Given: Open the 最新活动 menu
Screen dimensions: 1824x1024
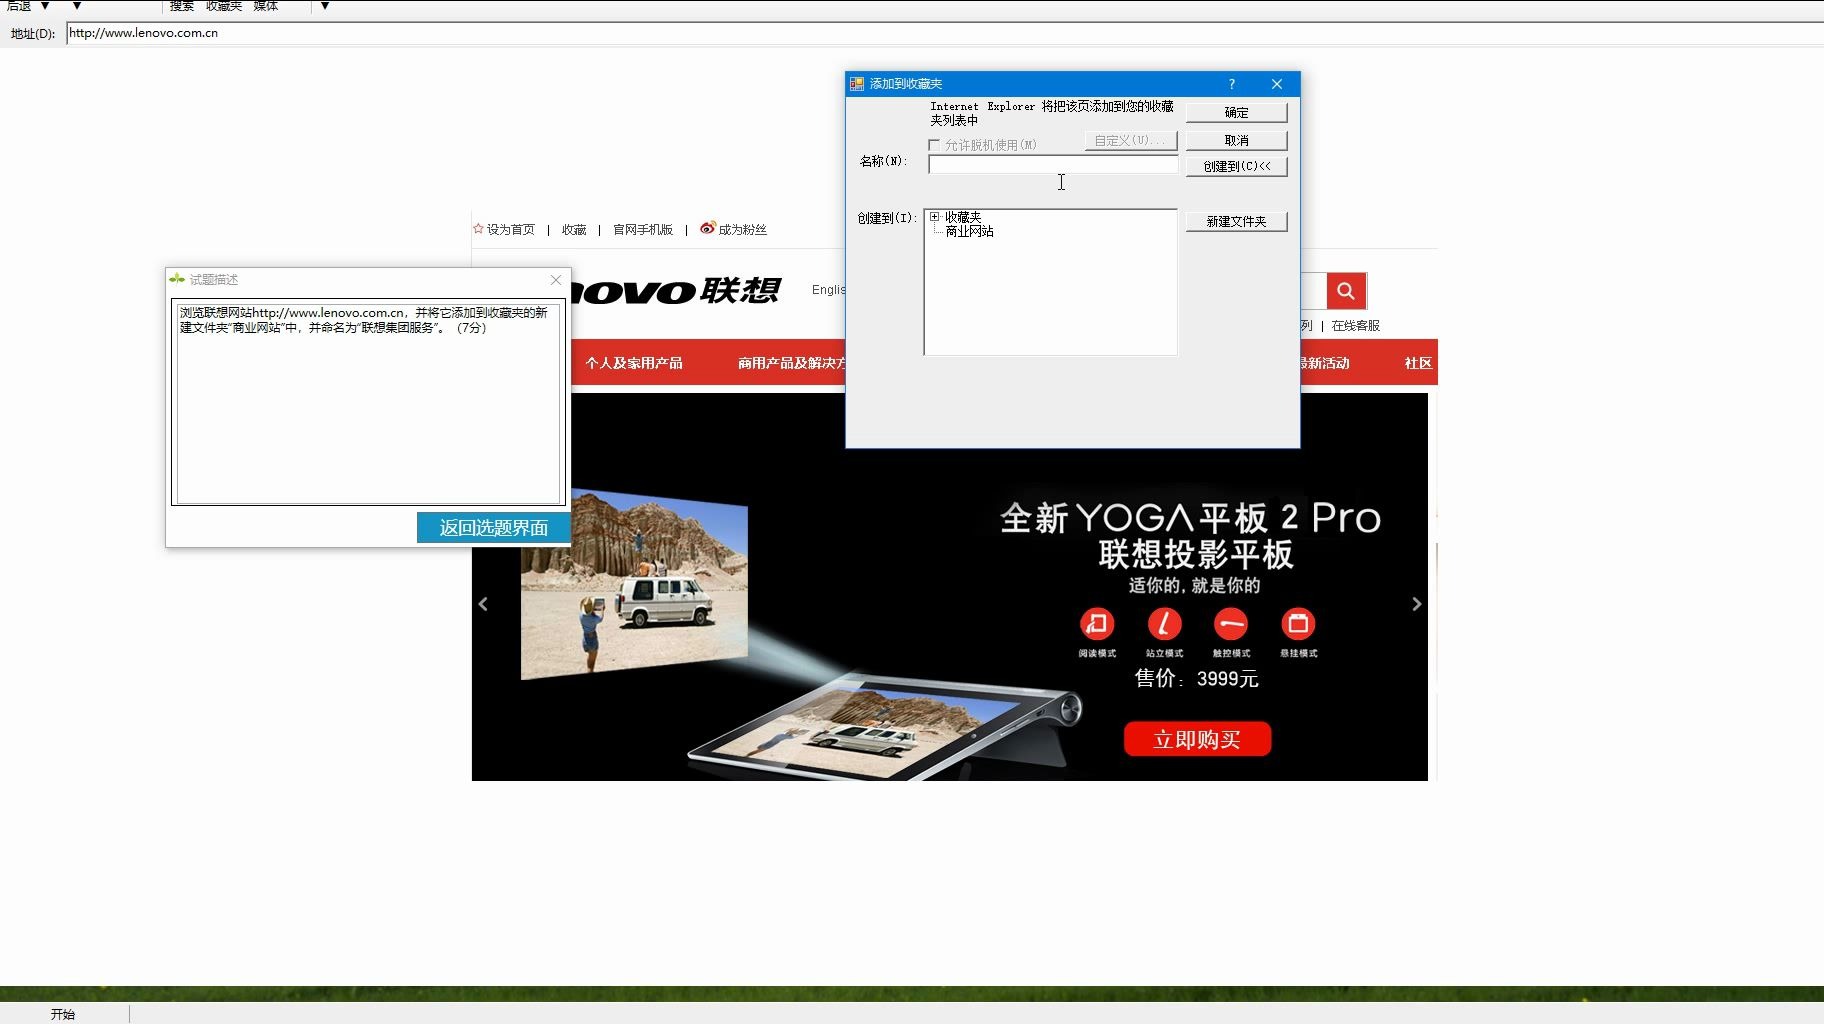Looking at the screenshot, I should coord(1325,363).
